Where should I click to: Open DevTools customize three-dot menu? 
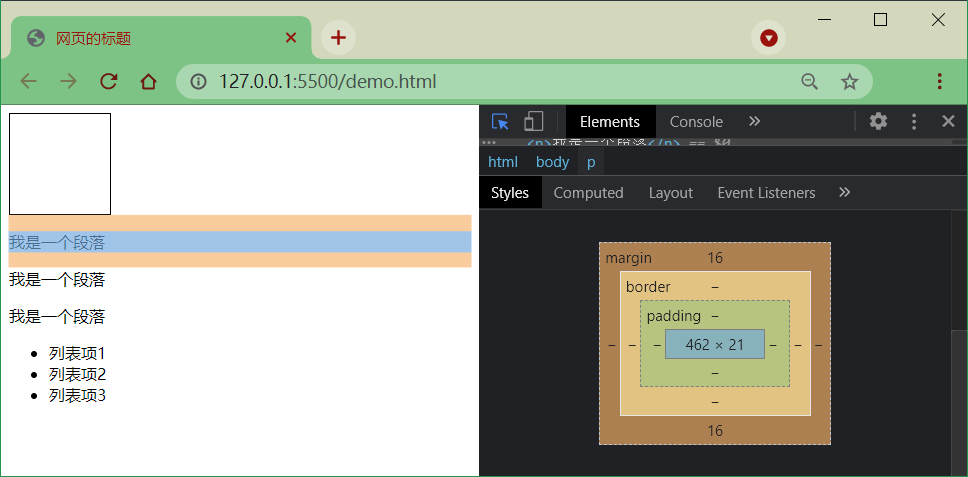click(914, 122)
